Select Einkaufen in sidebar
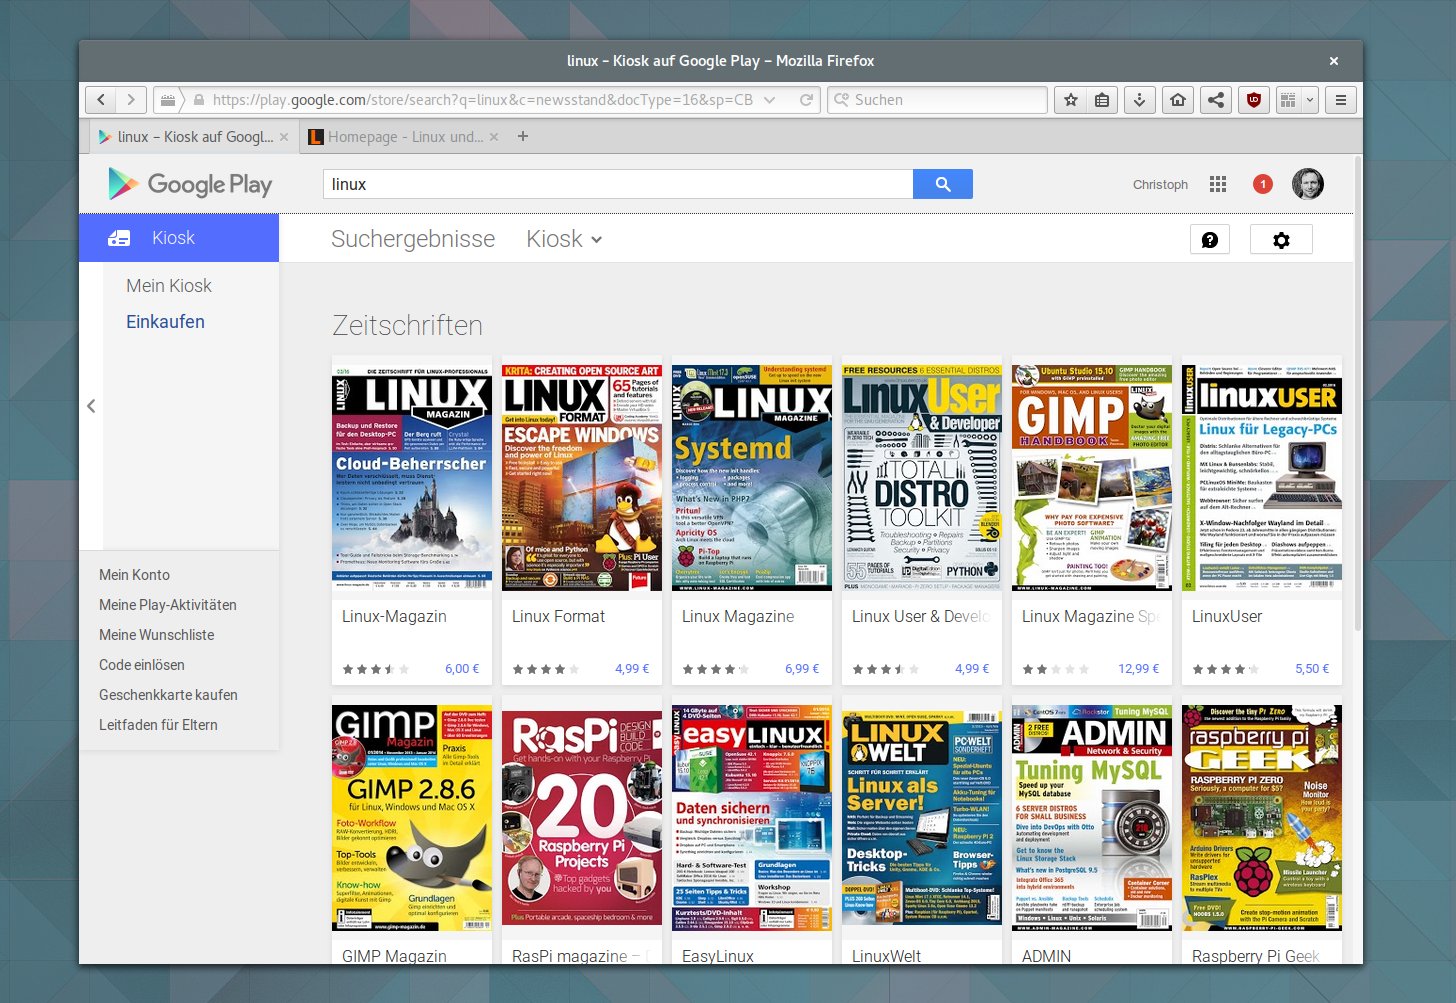Image resolution: width=1456 pixels, height=1003 pixels. click(165, 322)
